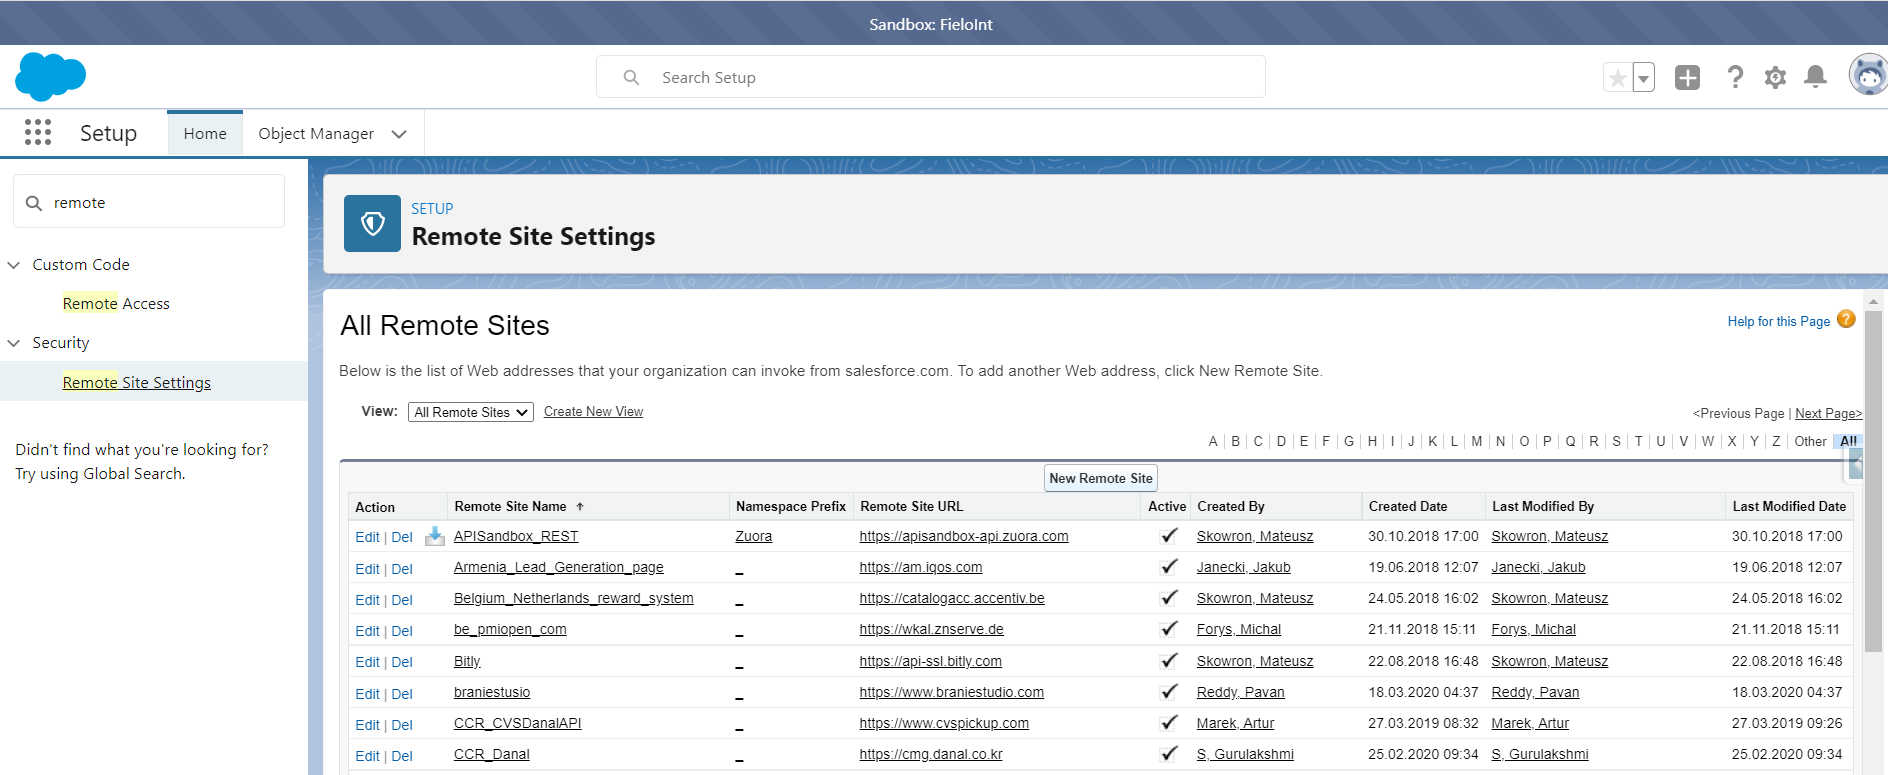Edit the Bitly remote site
This screenshot has height=775, width=1888.
point(367,662)
